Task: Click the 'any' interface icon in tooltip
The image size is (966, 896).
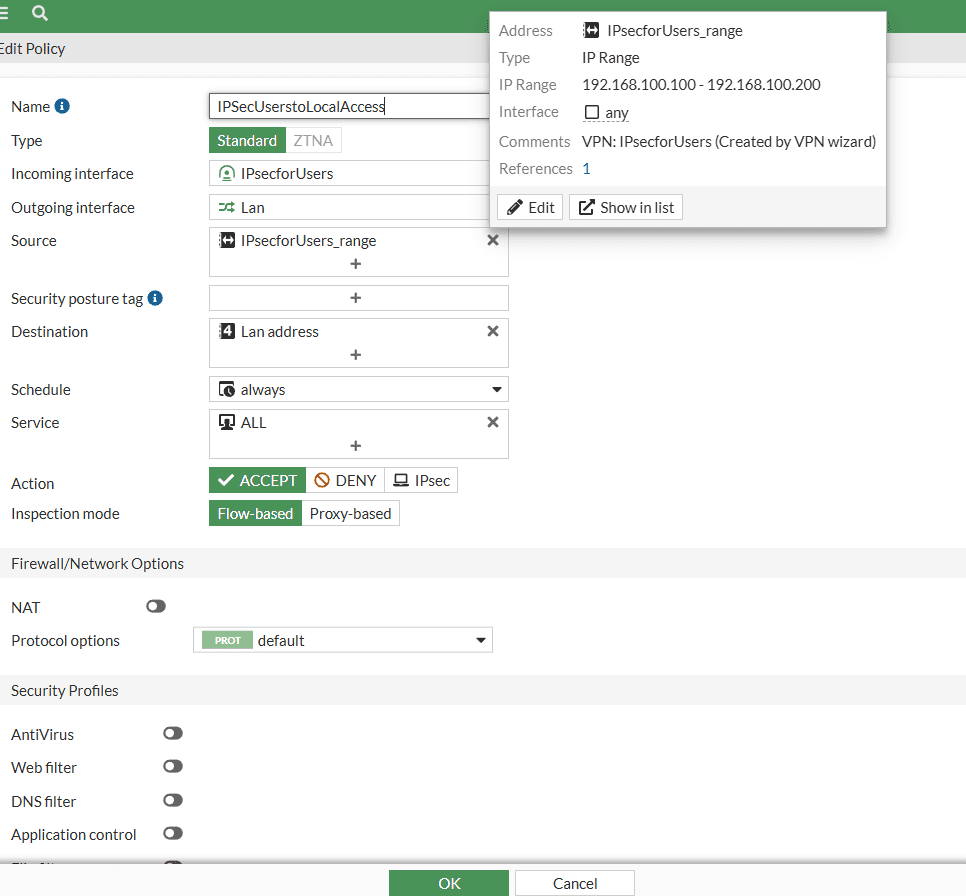Action: point(591,112)
